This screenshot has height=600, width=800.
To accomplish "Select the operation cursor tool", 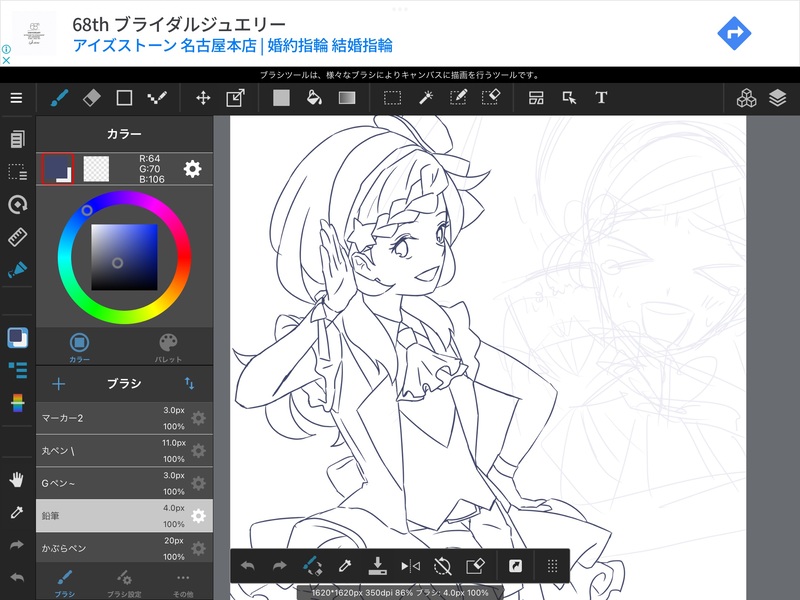I will click(x=569, y=97).
